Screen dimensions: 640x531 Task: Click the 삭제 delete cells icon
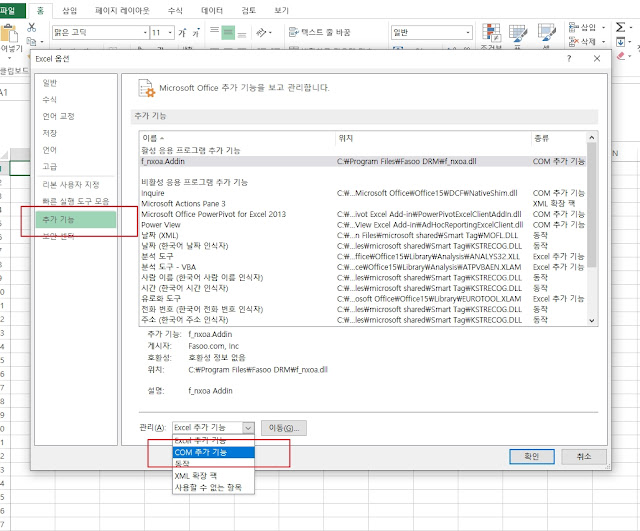coord(582,41)
